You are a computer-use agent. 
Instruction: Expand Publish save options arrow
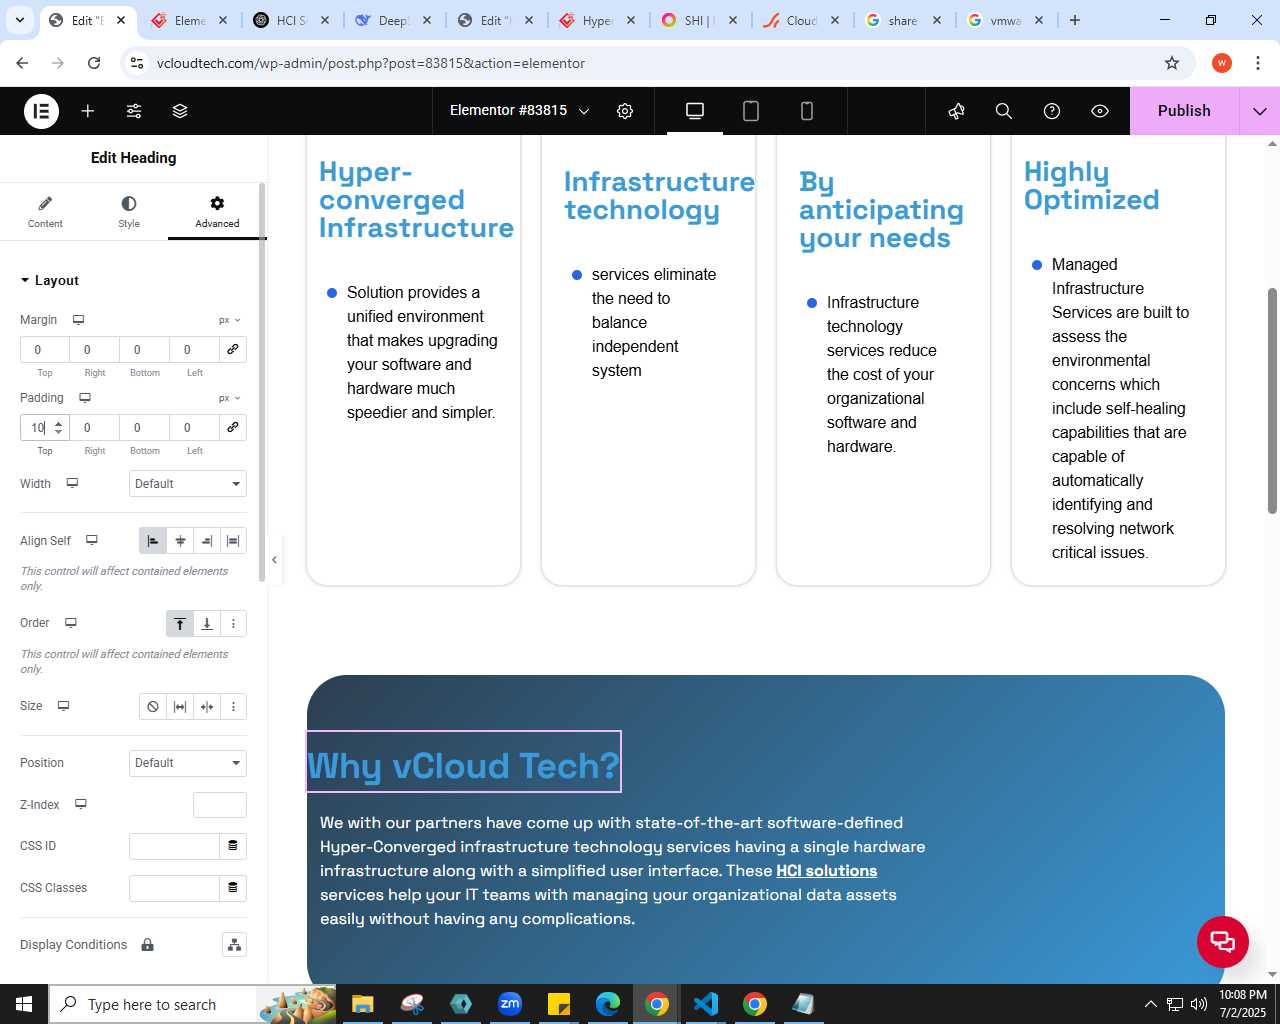pyautogui.click(x=1260, y=111)
